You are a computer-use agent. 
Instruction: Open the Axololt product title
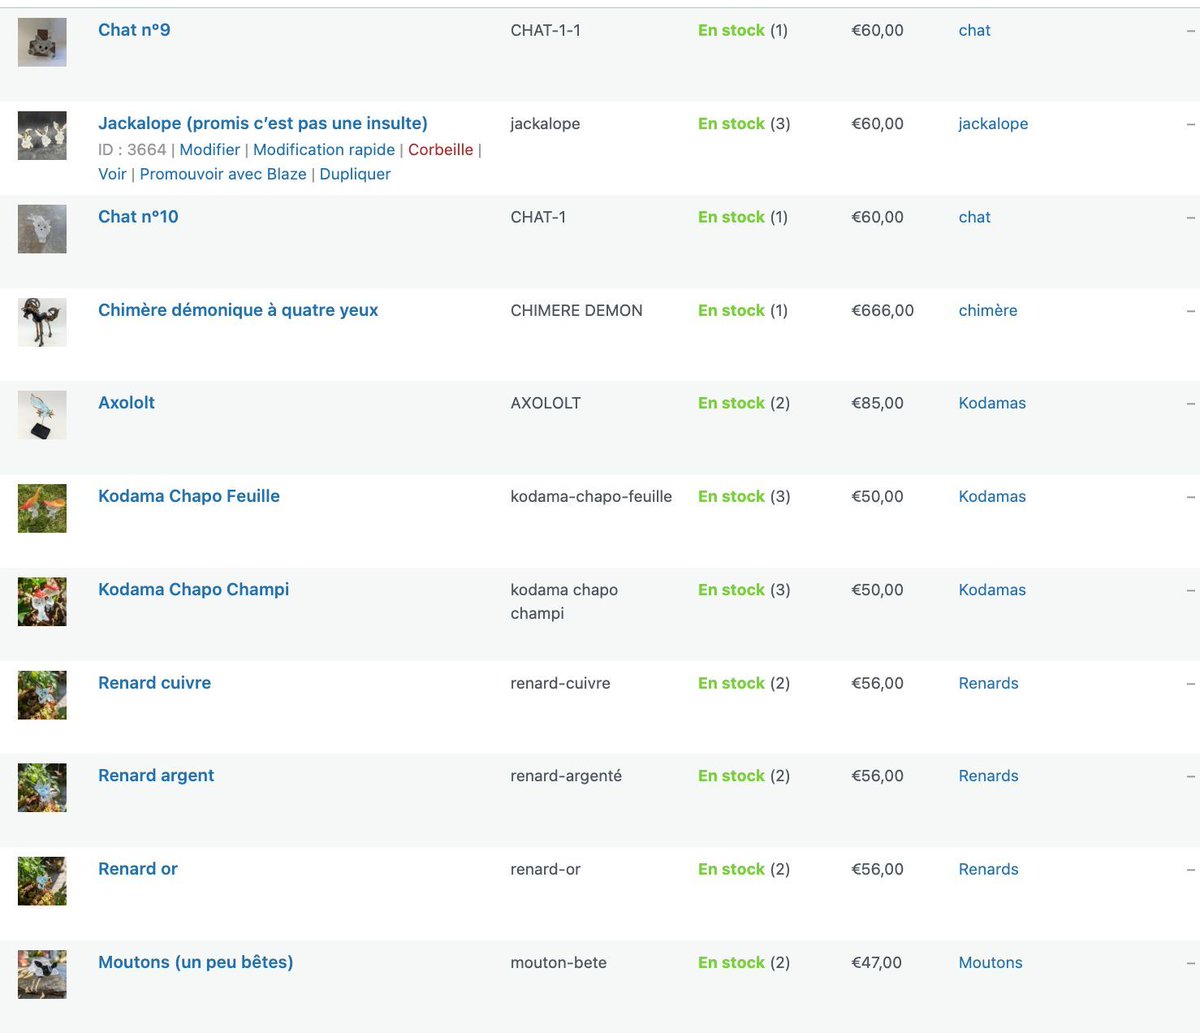[x=127, y=403]
